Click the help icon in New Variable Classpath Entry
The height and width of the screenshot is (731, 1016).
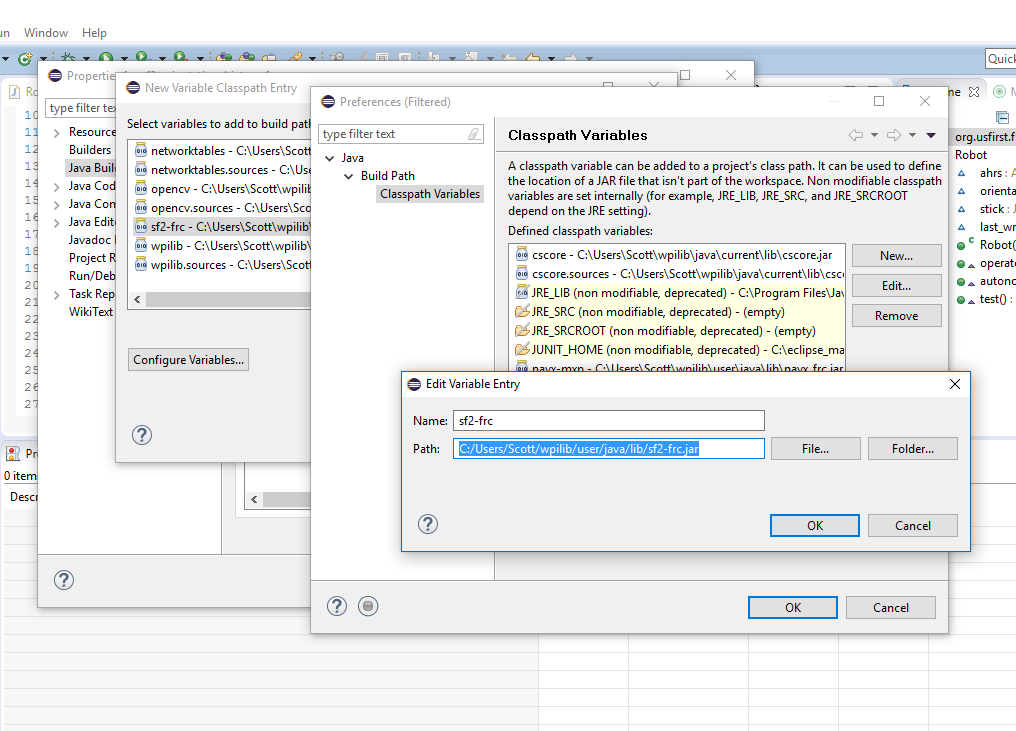[x=142, y=435]
